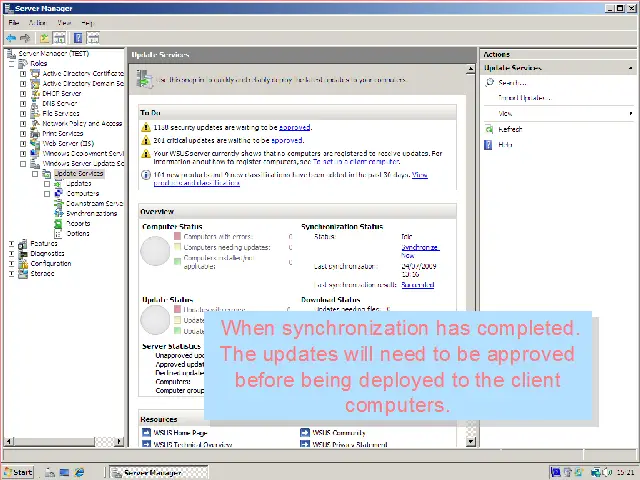Image resolution: width=640 pixels, height=480 pixels.
Task: Click content pane scroll down arrow
Action: click(x=471, y=441)
